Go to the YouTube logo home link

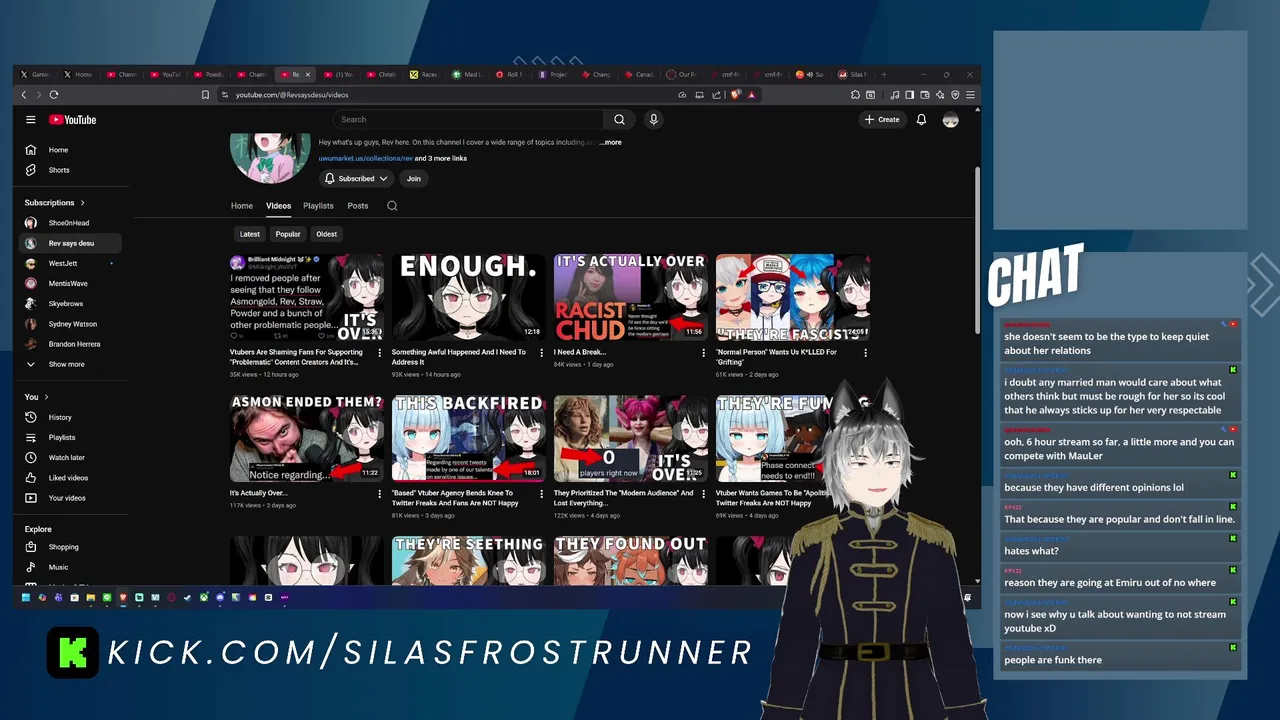(73, 120)
